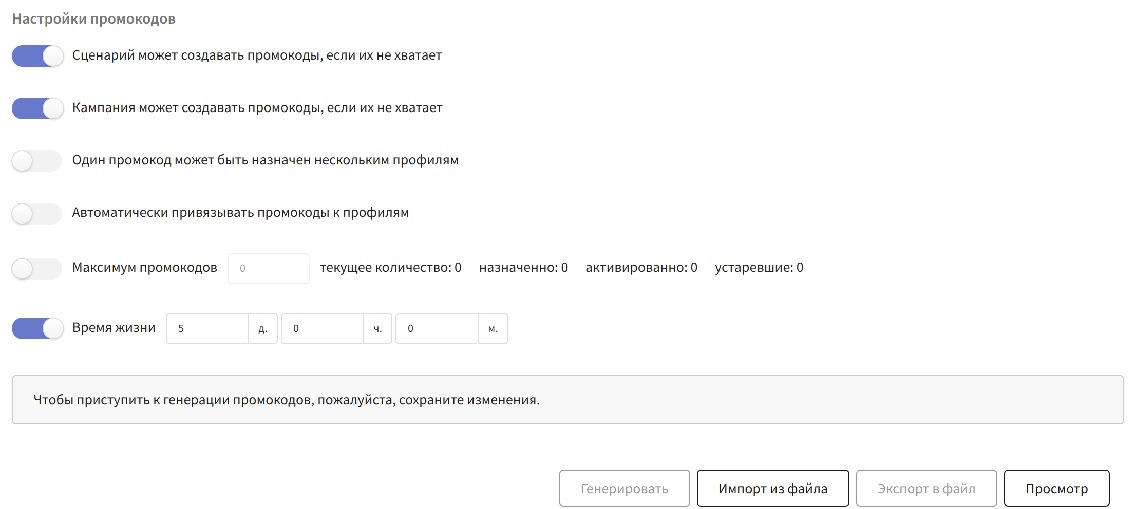1135x509 pixels.
Task: Click the Максимум промокодов number field
Action: [268, 268]
